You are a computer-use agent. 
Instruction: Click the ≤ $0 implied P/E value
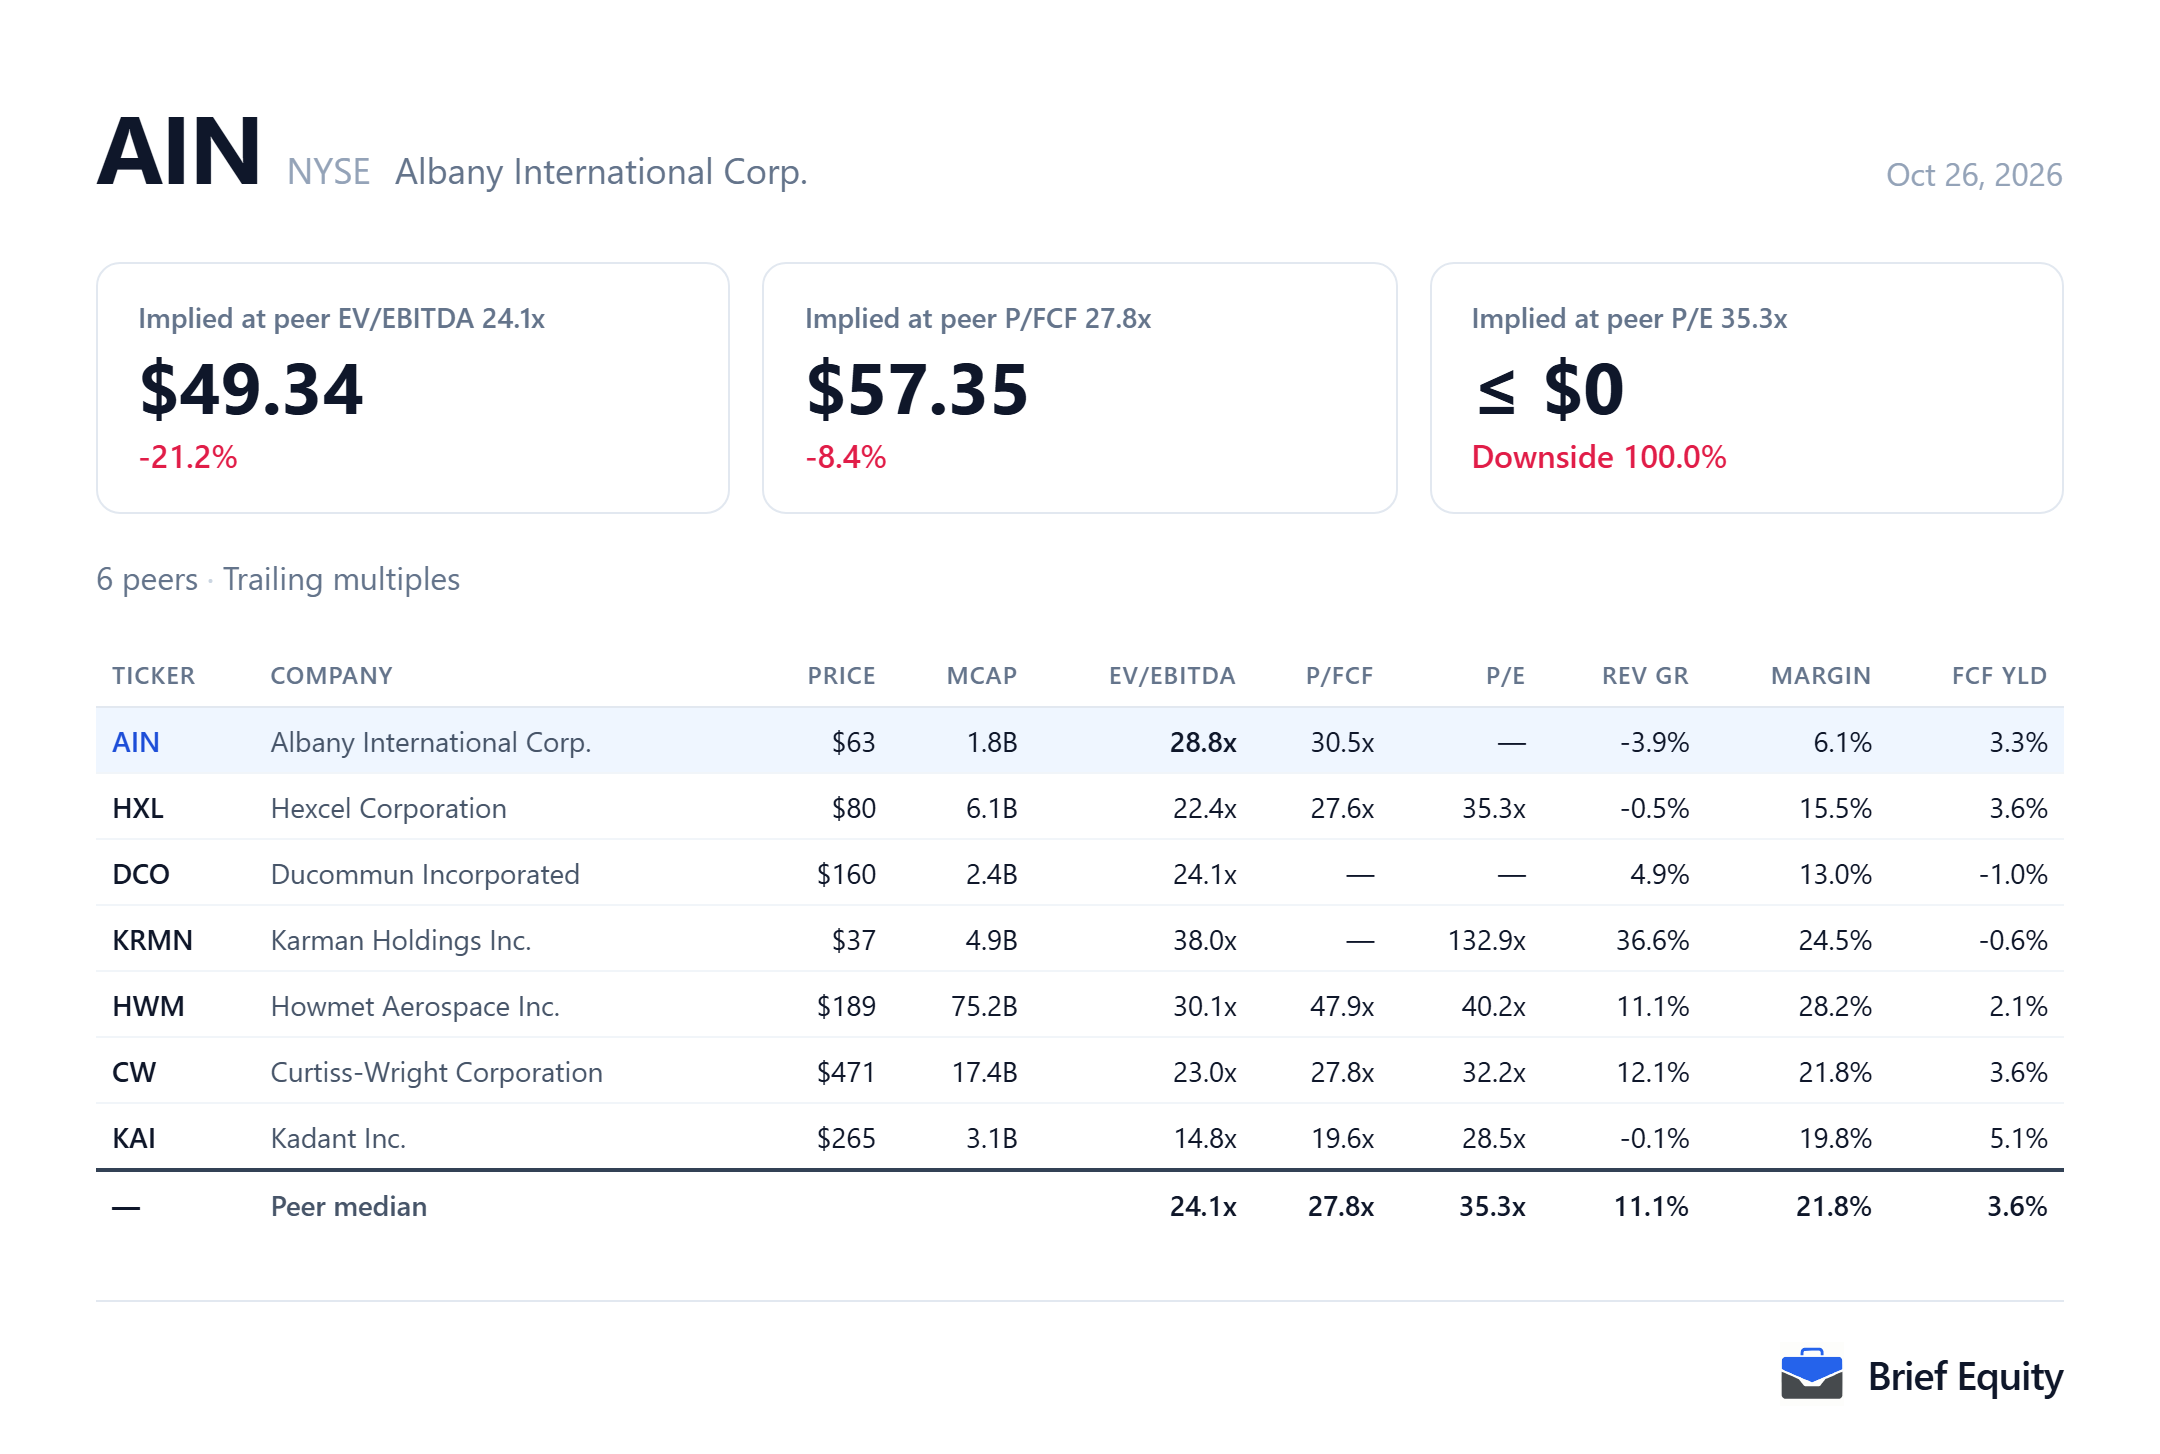point(1550,389)
